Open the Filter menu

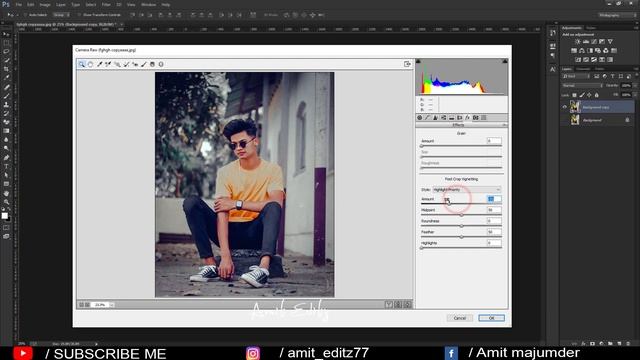pos(106,4)
